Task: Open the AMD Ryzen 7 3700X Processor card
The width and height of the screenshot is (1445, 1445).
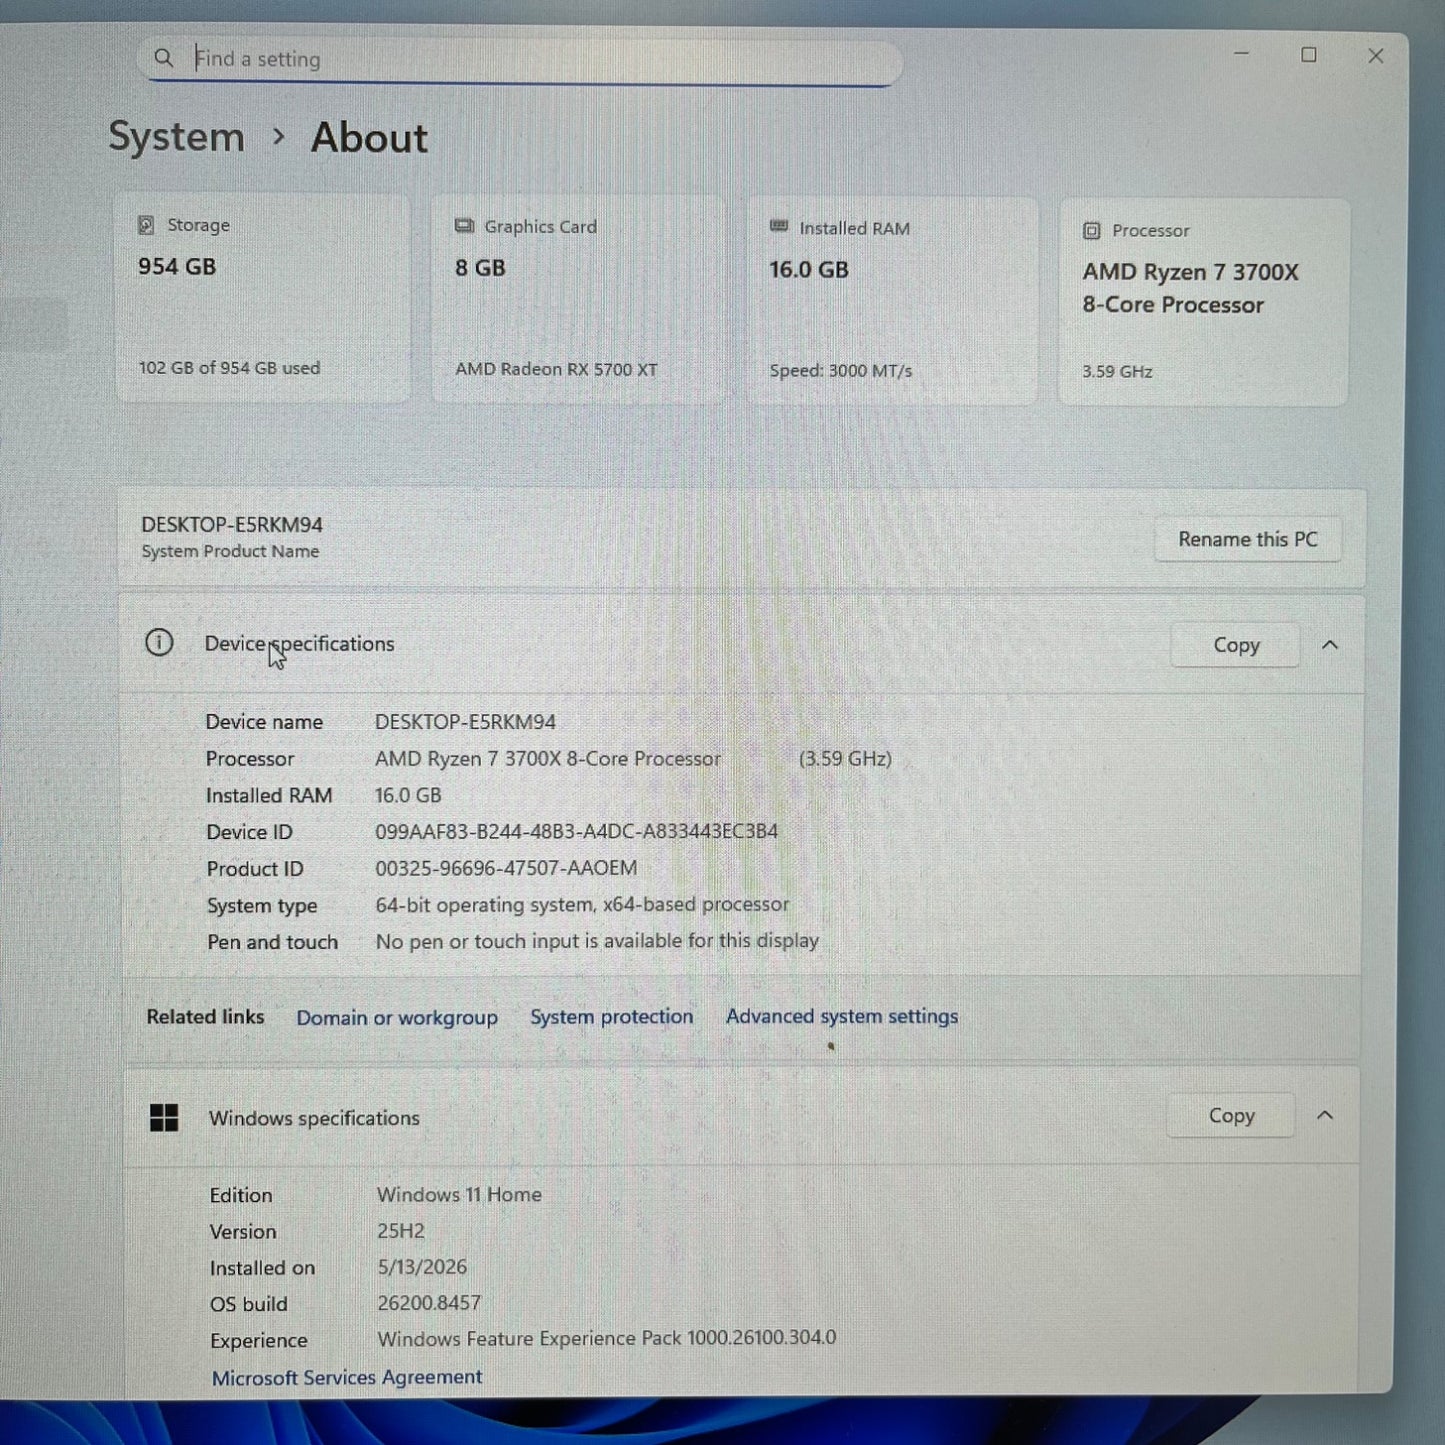Action: tap(1204, 303)
